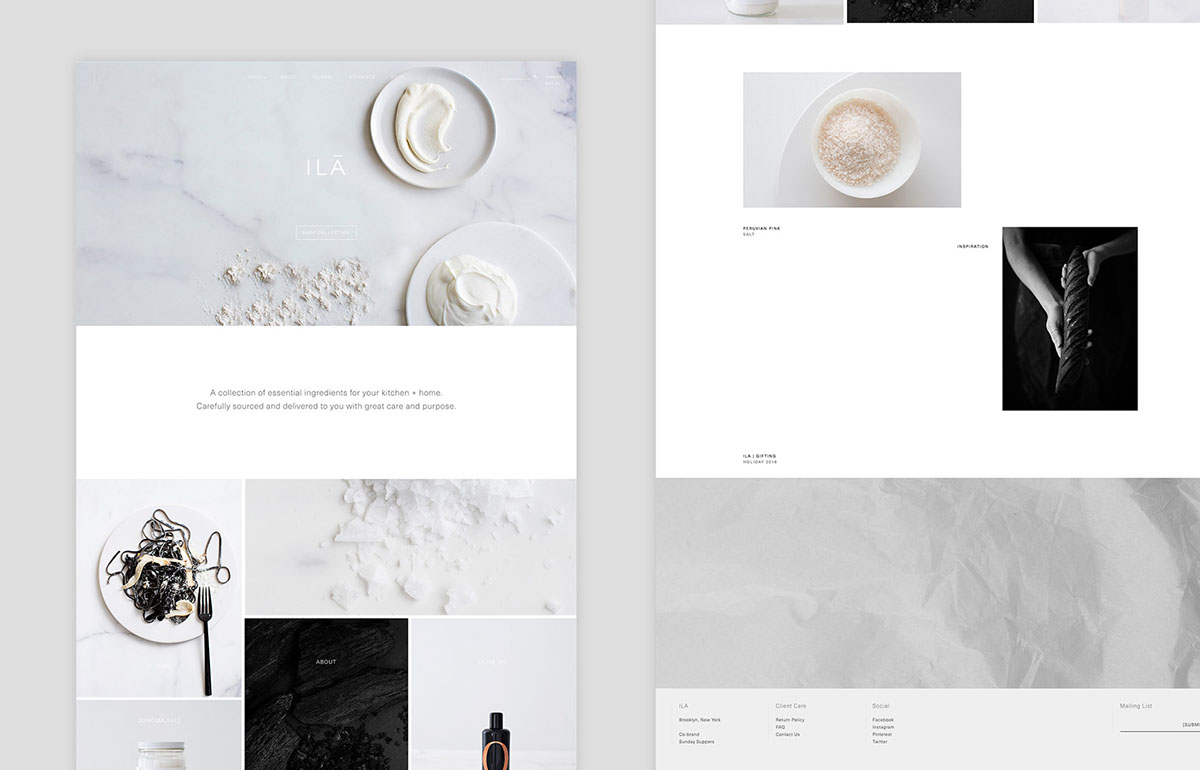Click the Contact Us footer link
This screenshot has width=1200, height=770.
point(788,734)
